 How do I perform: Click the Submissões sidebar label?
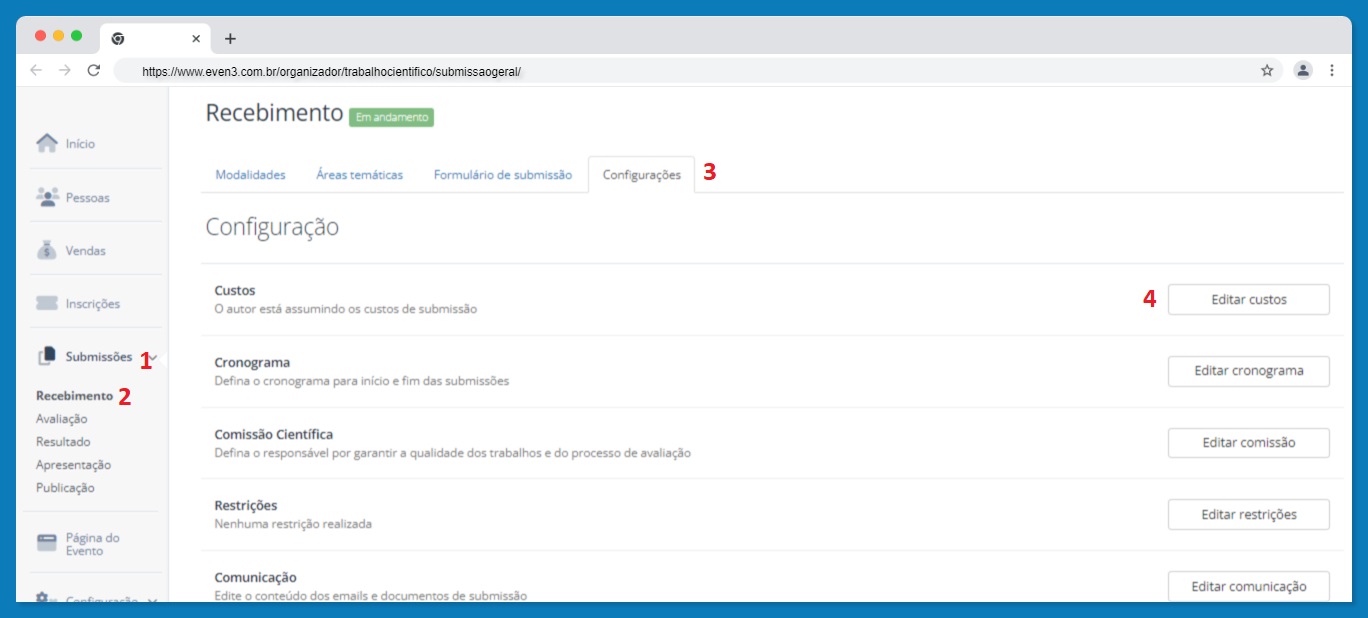point(98,357)
